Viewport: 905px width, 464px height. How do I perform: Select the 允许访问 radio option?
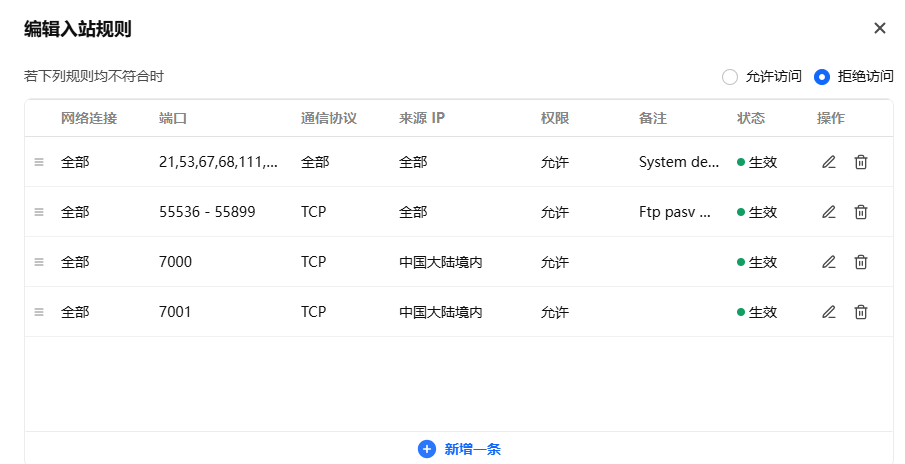tap(730, 77)
